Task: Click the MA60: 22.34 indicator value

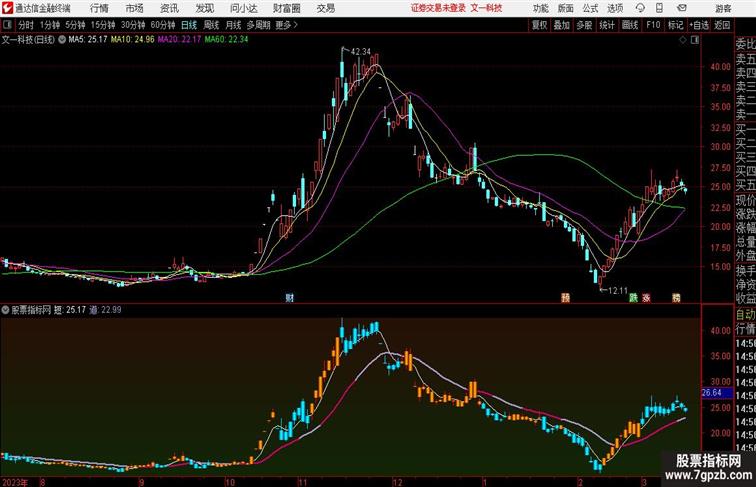Action: click(x=226, y=40)
